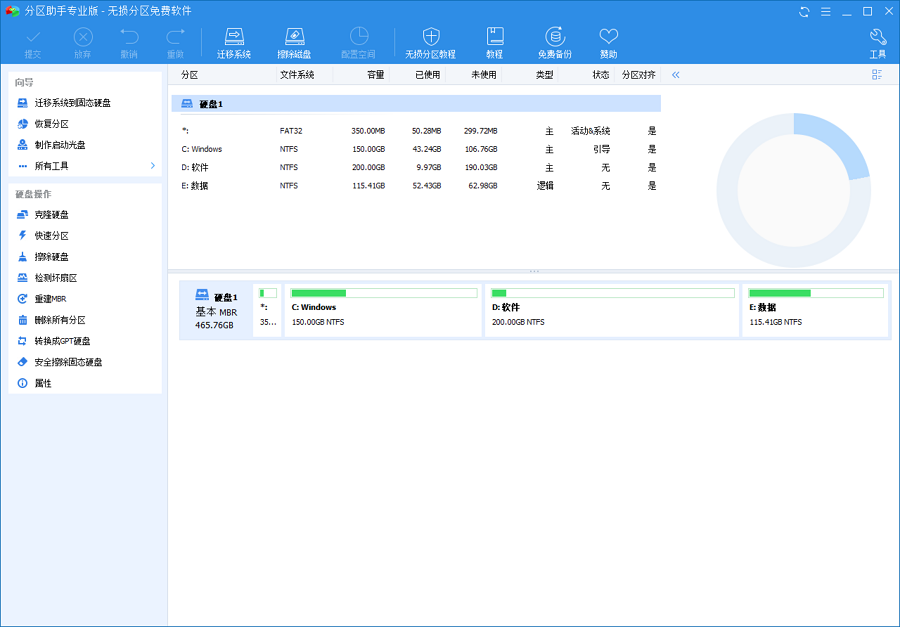The width and height of the screenshot is (900, 627).
Task: Open the hamburger menu in title bar
Action: (x=825, y=11)
